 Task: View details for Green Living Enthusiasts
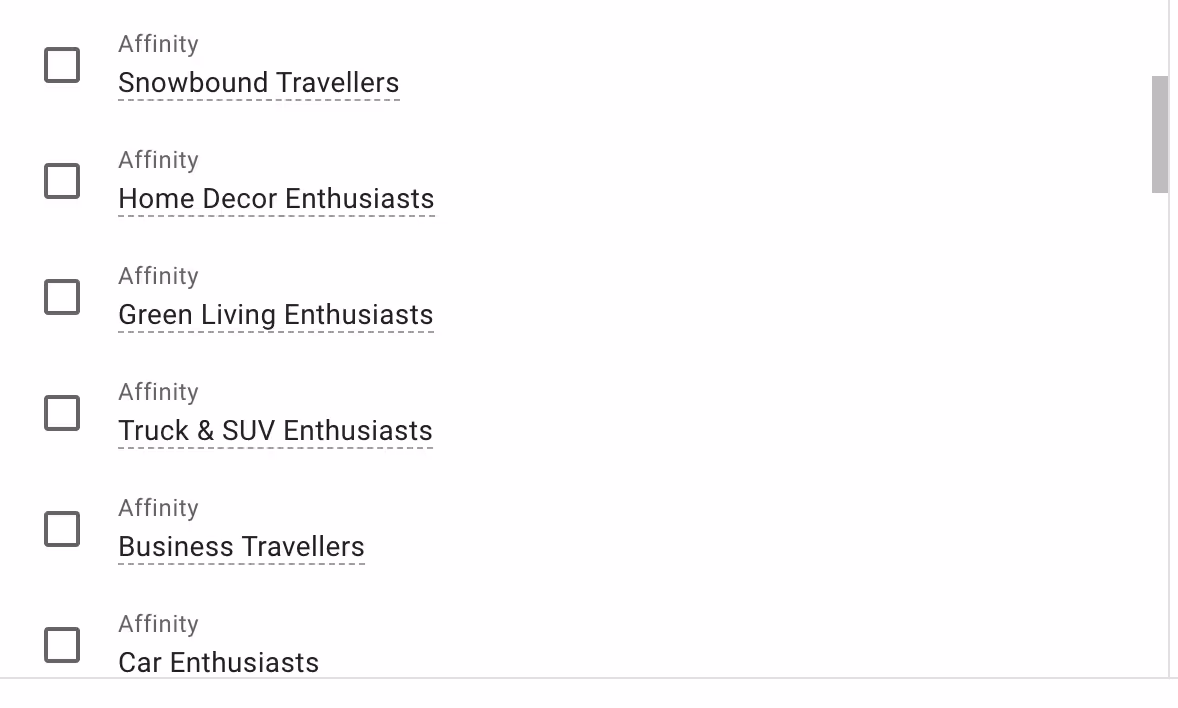click(276, 315)
